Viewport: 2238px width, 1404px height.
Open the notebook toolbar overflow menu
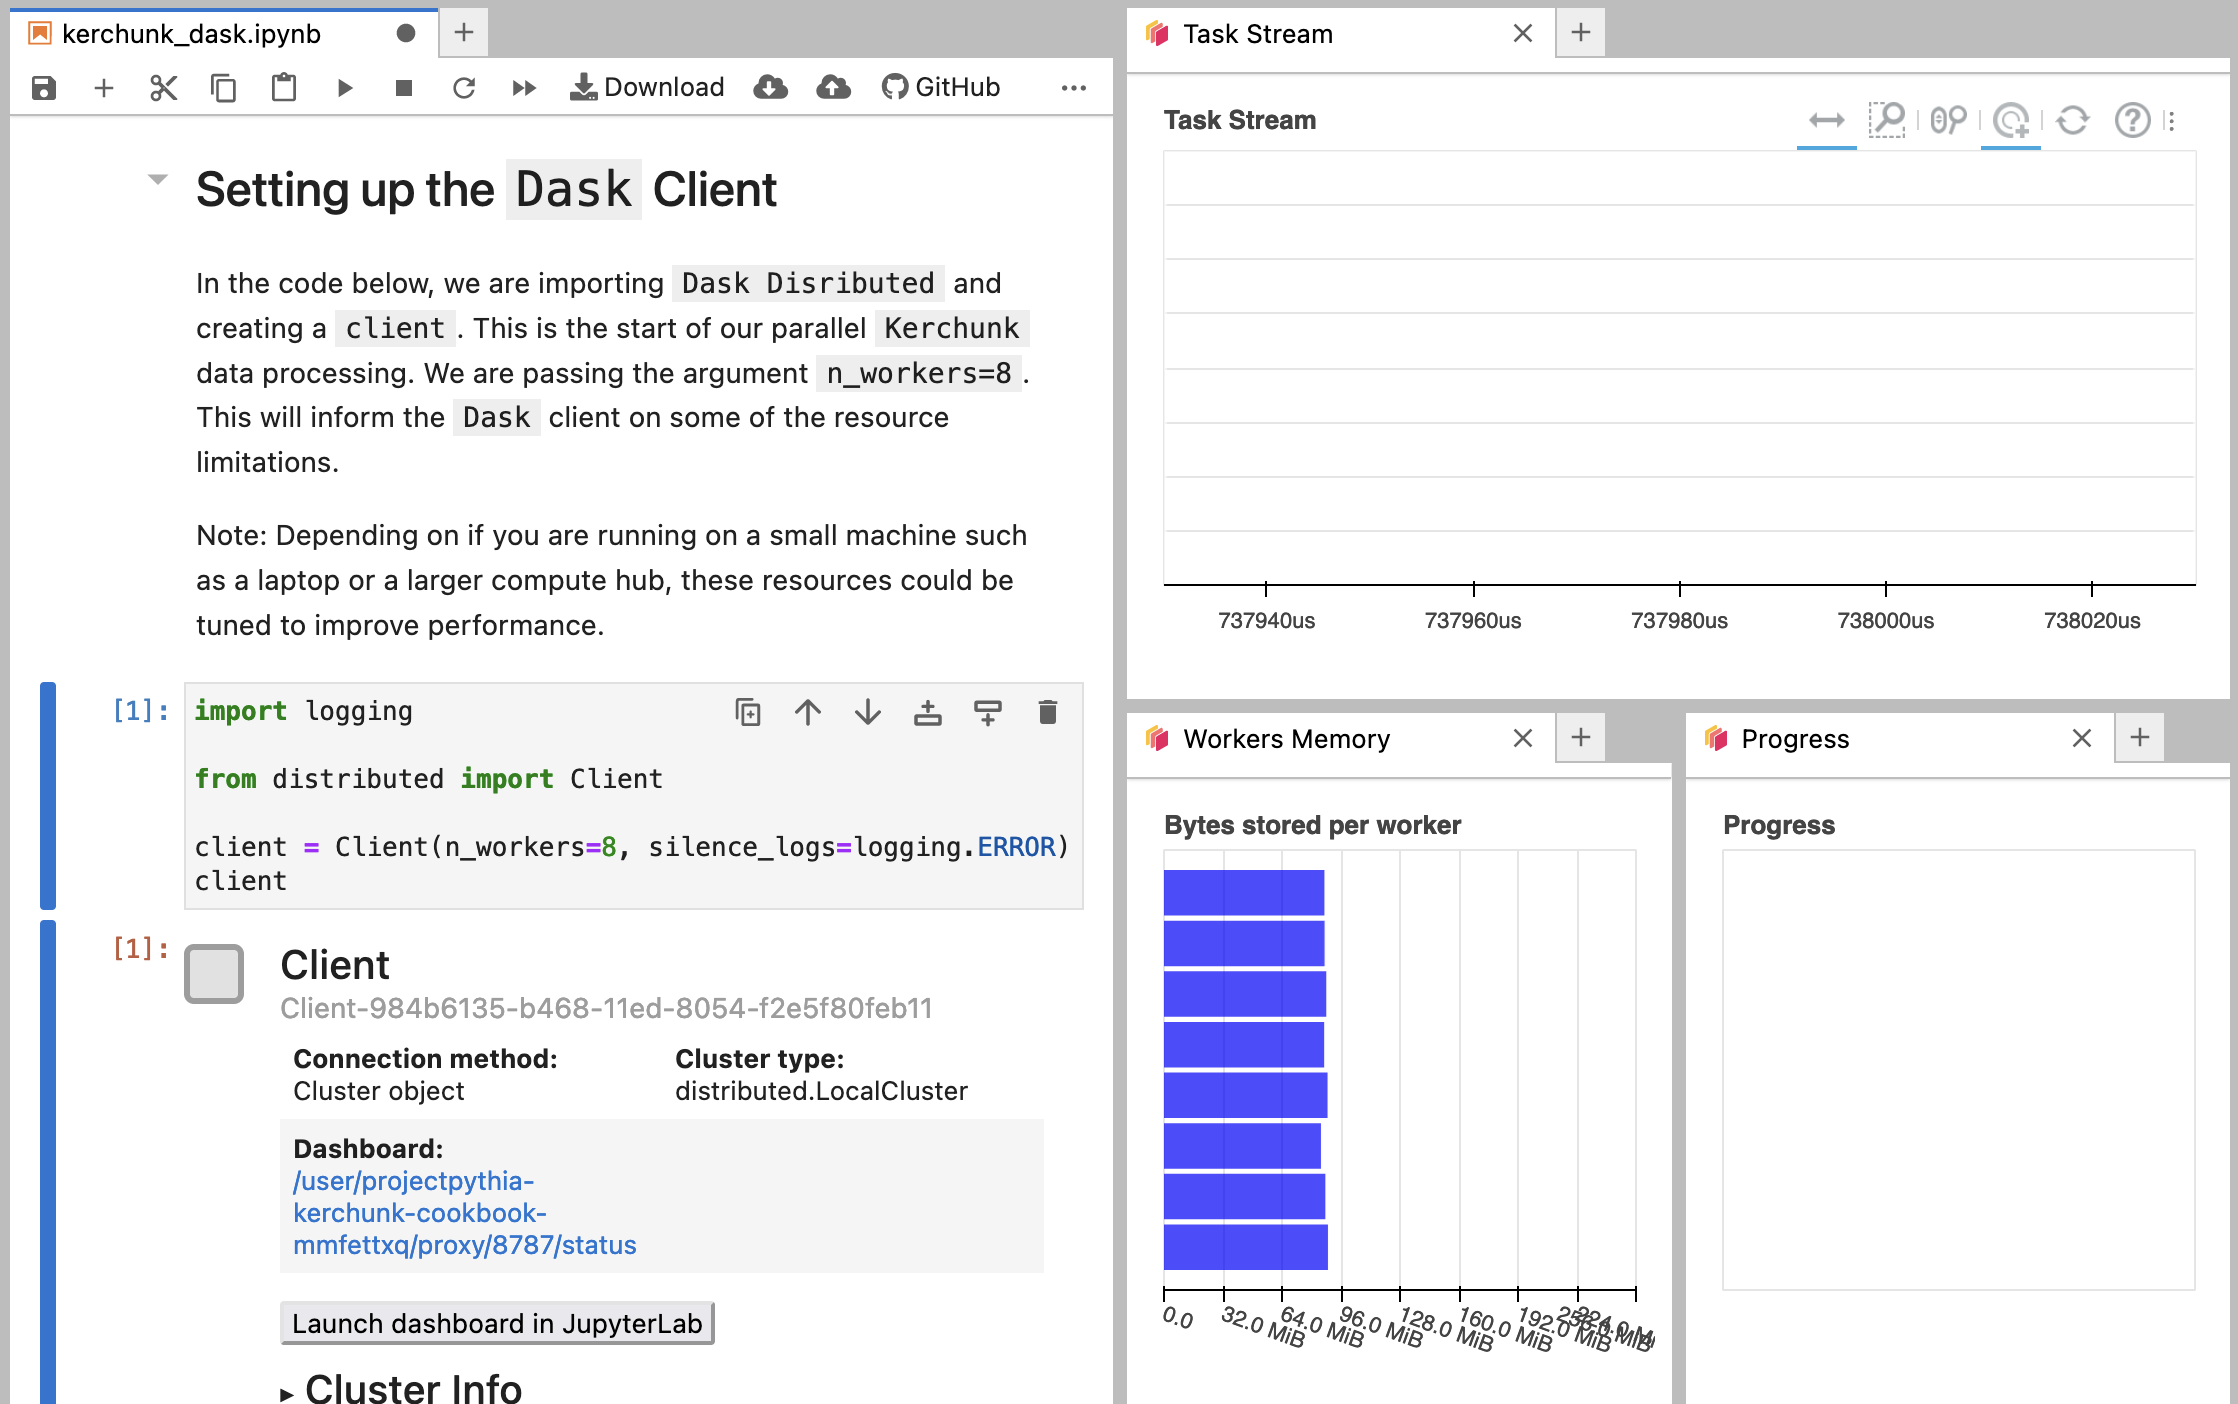click(x=1073, y=88)
